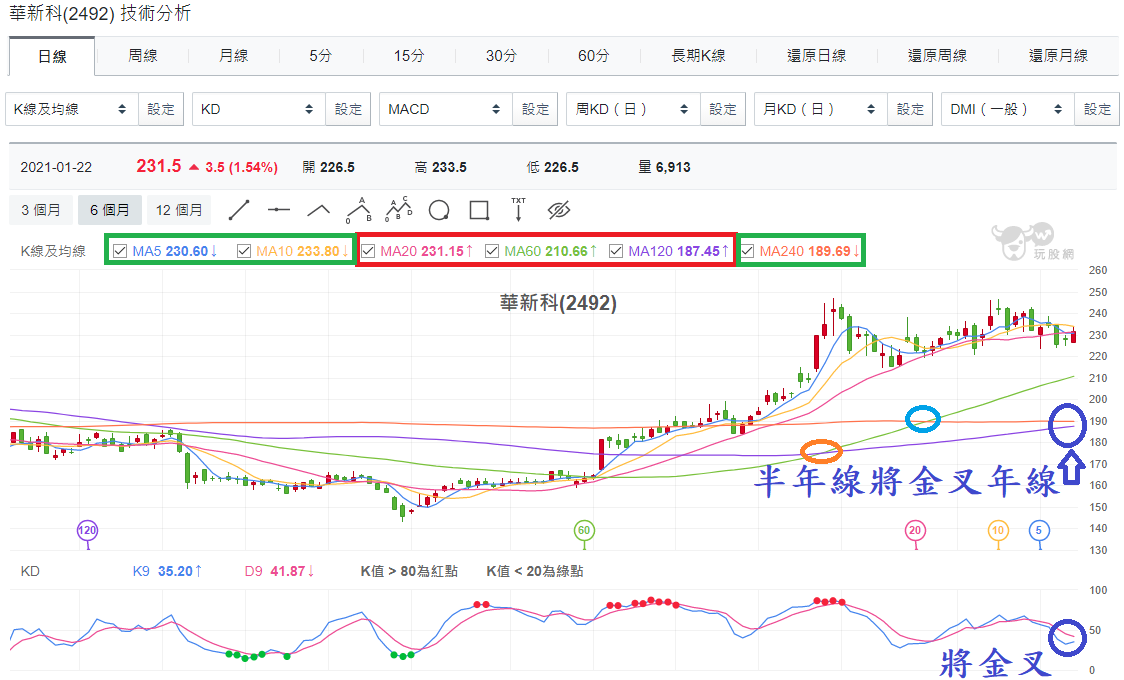Click the blue 5 marker on chart
The image size is (1124, 680).
pyautogui.click(x=1039, y=531)
